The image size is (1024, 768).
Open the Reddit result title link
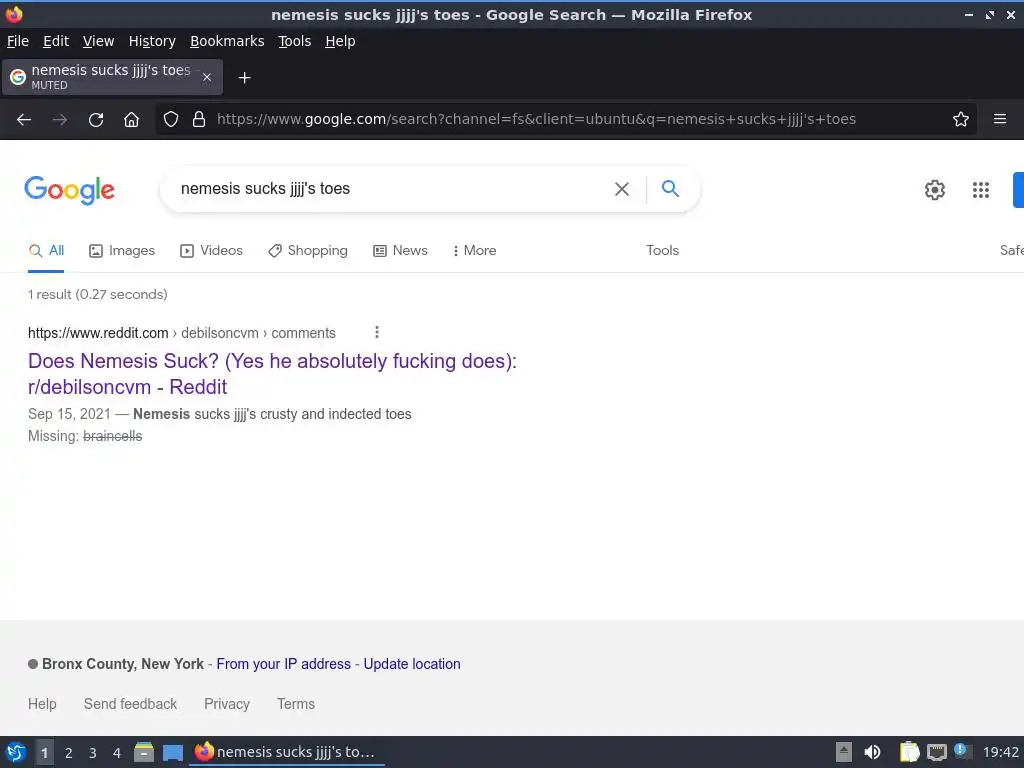[272, 374]
